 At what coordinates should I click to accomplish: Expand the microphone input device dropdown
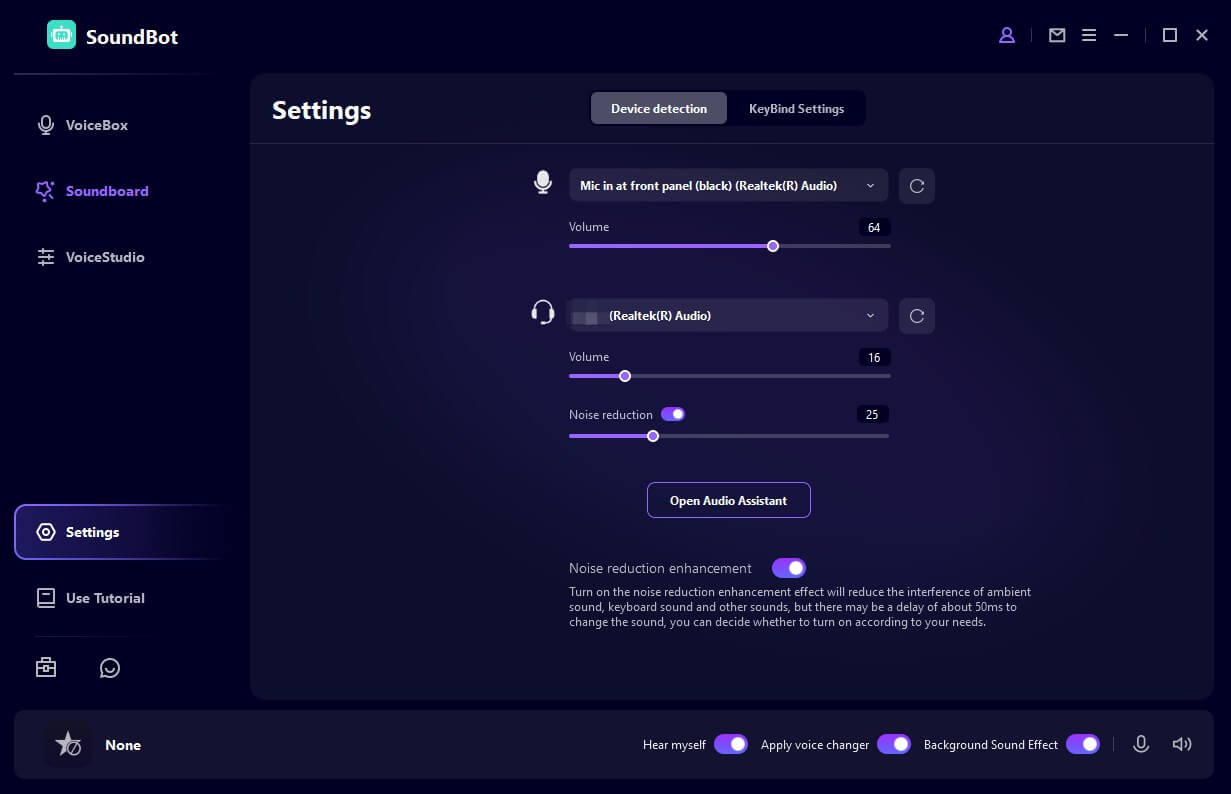tap(728, 186)
